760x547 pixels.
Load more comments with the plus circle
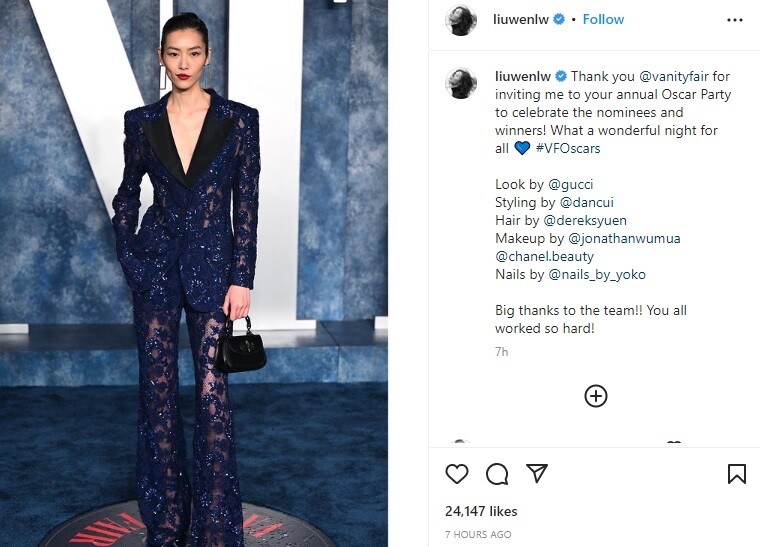click(596, 396)
